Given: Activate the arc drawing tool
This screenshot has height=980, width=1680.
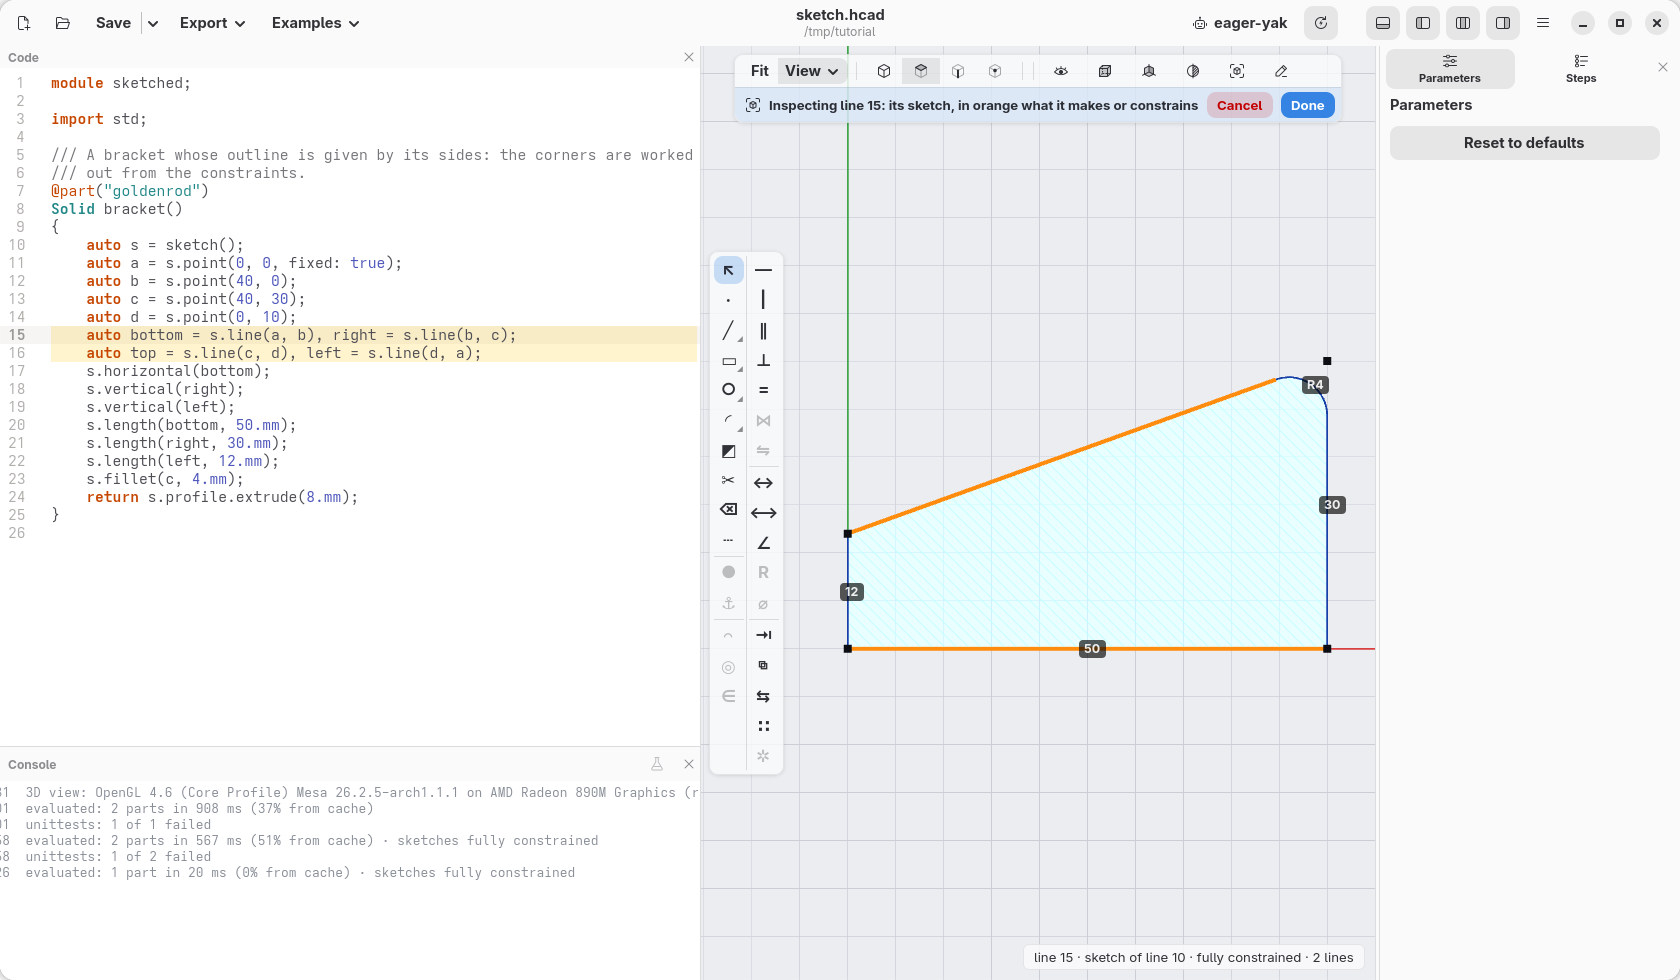Looking at the screenshot, I should 728,421.
